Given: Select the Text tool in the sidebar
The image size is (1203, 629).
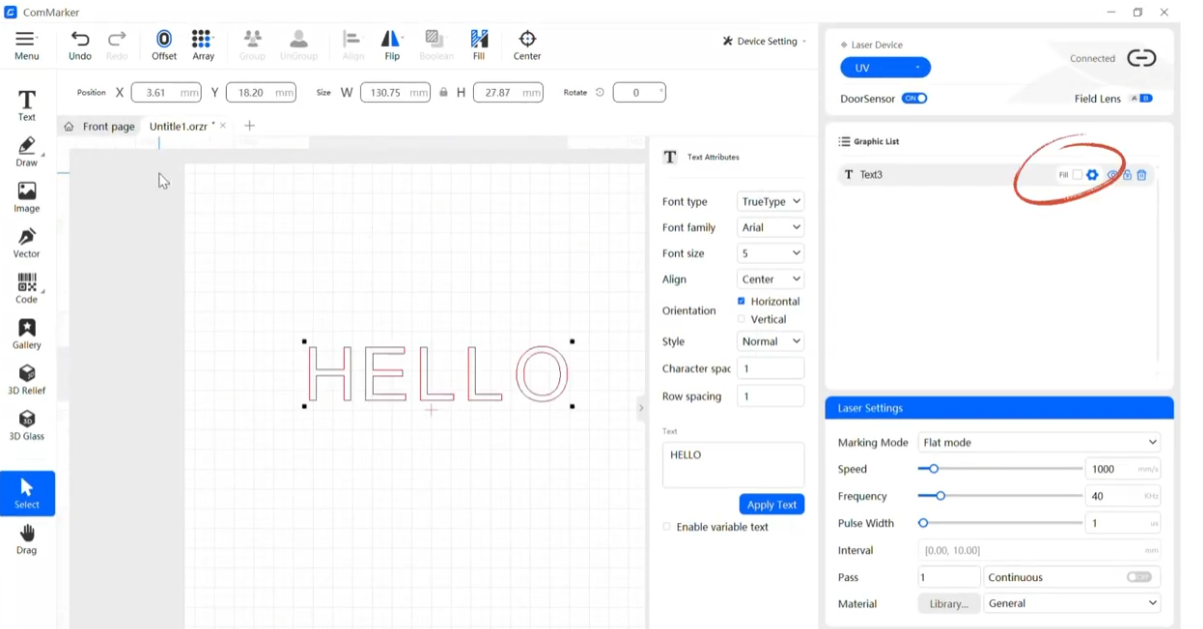Looking at the screenshot, I should (x=25, y=103).
